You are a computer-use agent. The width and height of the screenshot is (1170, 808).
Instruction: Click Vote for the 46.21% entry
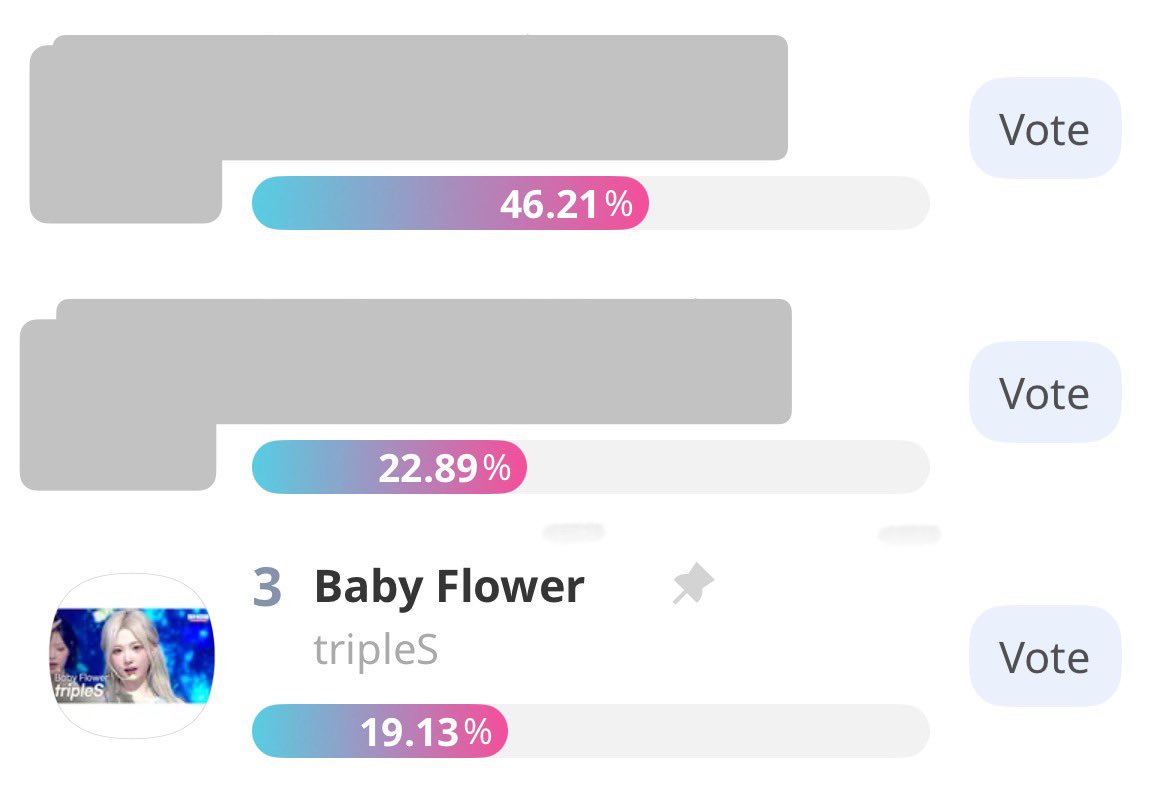click(1045, 128)
